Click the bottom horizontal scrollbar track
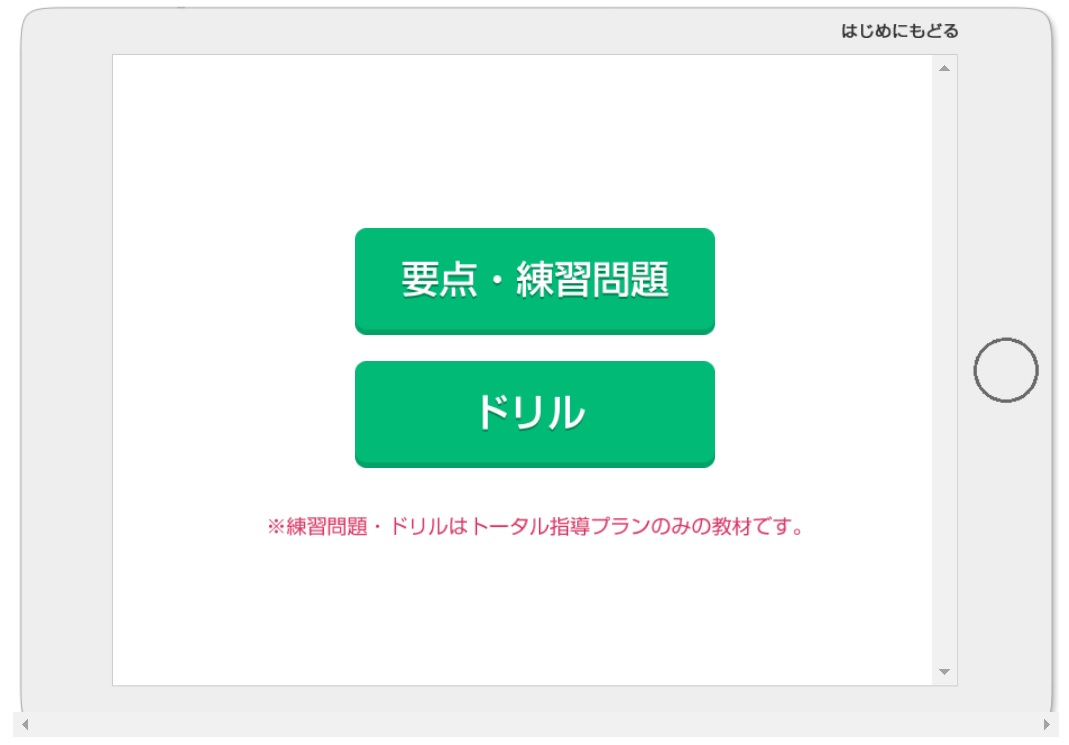Image resolution: width=1069 pixels, height=745 pixels. click(535, 725)
